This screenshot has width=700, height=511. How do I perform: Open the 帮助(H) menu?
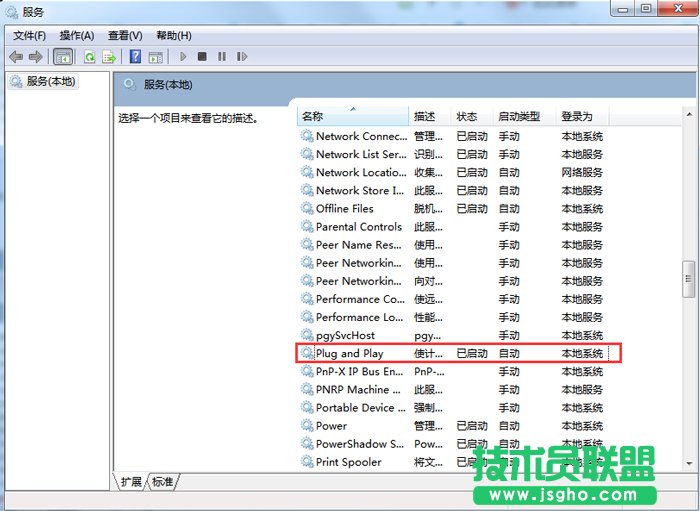[x=174, y=36]
